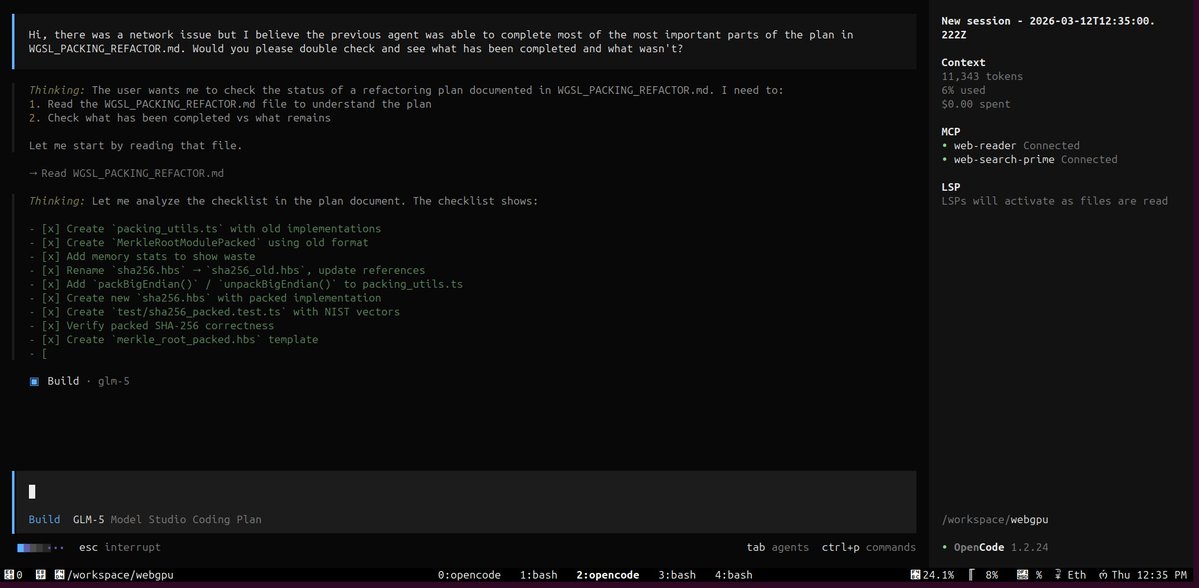This screenshot has width=1199, height=588.
Task: Click the green dot next to web-search-prime
Action: pyautogui.click(x=944, y=159)
